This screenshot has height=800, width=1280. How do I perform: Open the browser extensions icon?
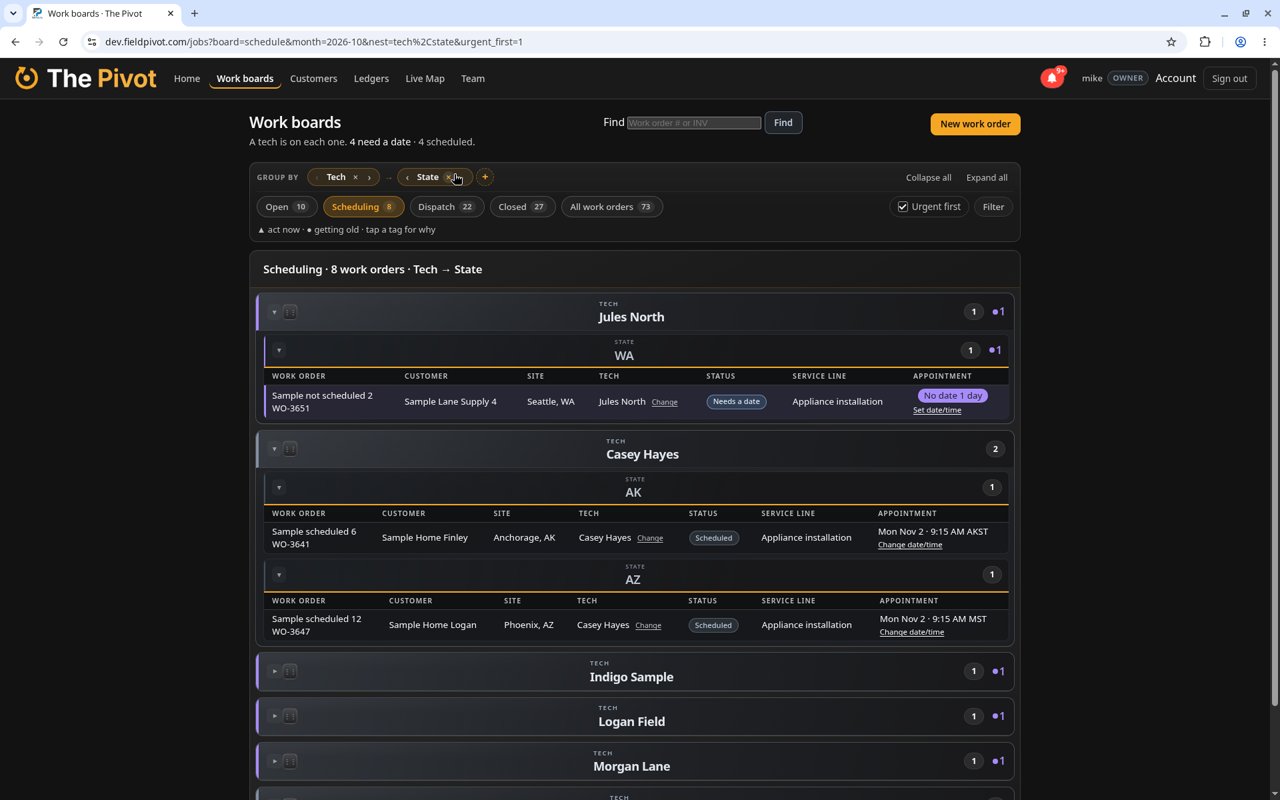[x=1205, y=42]
